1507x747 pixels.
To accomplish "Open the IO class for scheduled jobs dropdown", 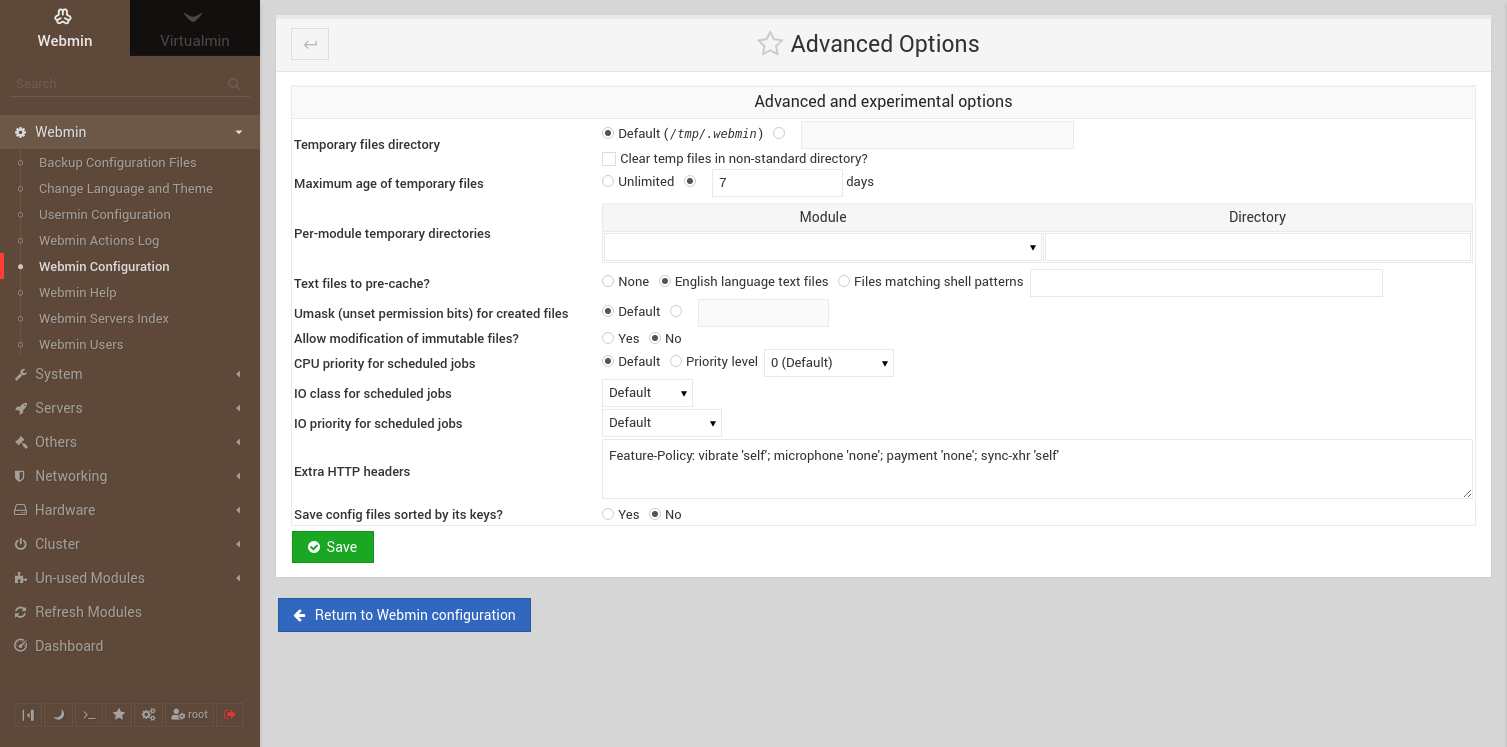I will click(x=646, y=392).
